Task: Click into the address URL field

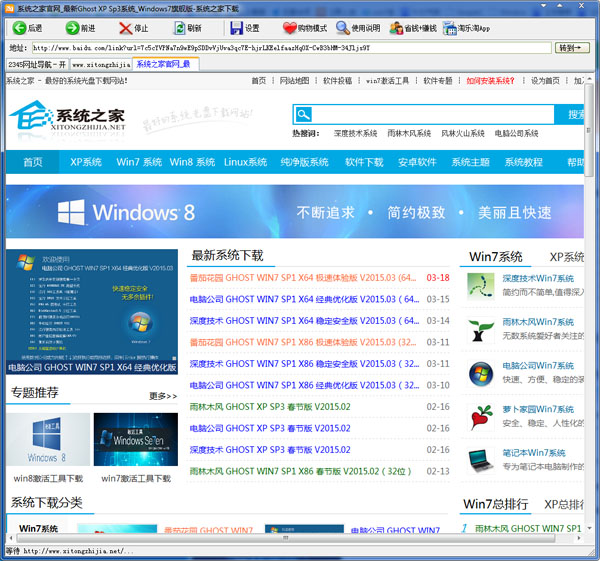Action: 291,48
